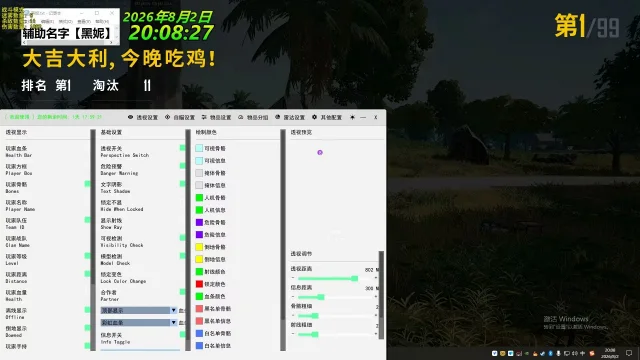Toggle the Partner switch
Image resolution: width=640 pixels, height=360 pixels.
tap(182, 292)
